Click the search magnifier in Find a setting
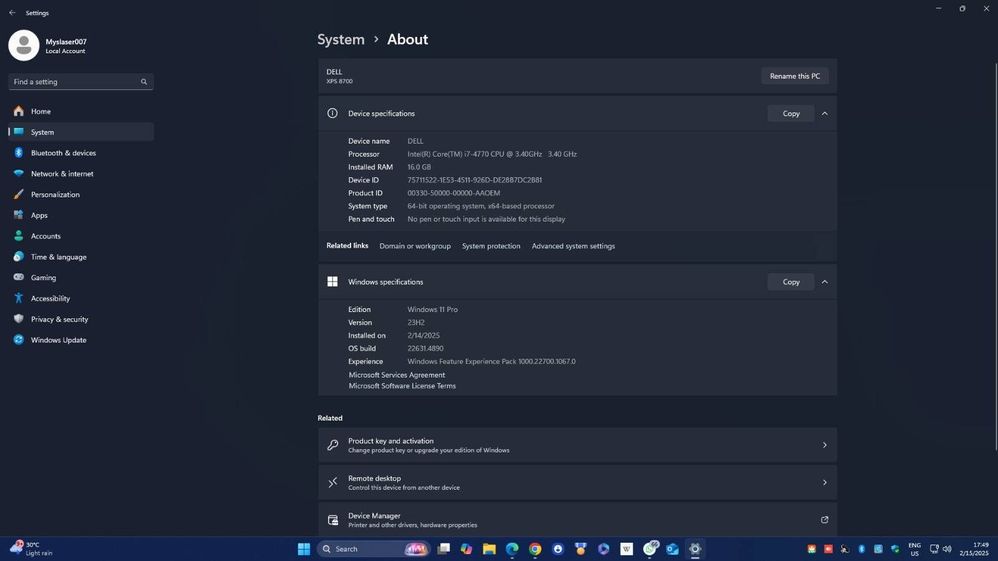The image size is (998, 561). coord(144,82)
